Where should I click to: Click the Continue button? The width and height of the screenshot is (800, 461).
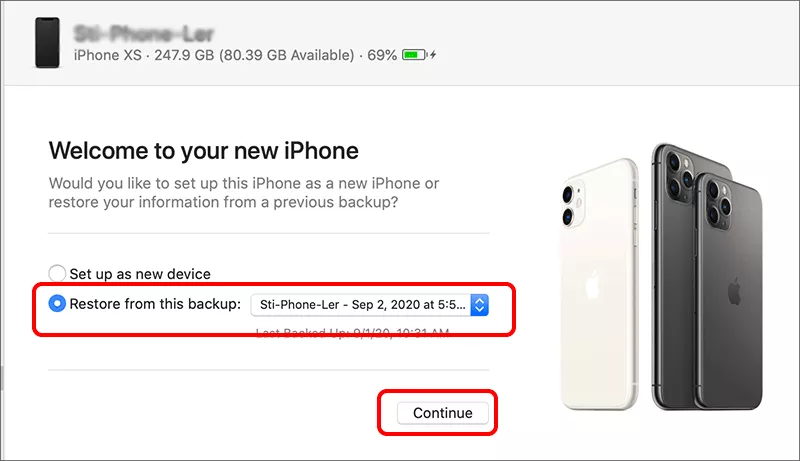[x=442, y=413]
